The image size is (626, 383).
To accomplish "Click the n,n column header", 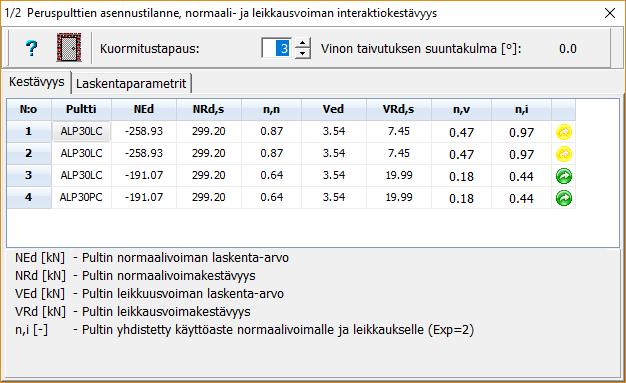I will [x=271, y=109].
